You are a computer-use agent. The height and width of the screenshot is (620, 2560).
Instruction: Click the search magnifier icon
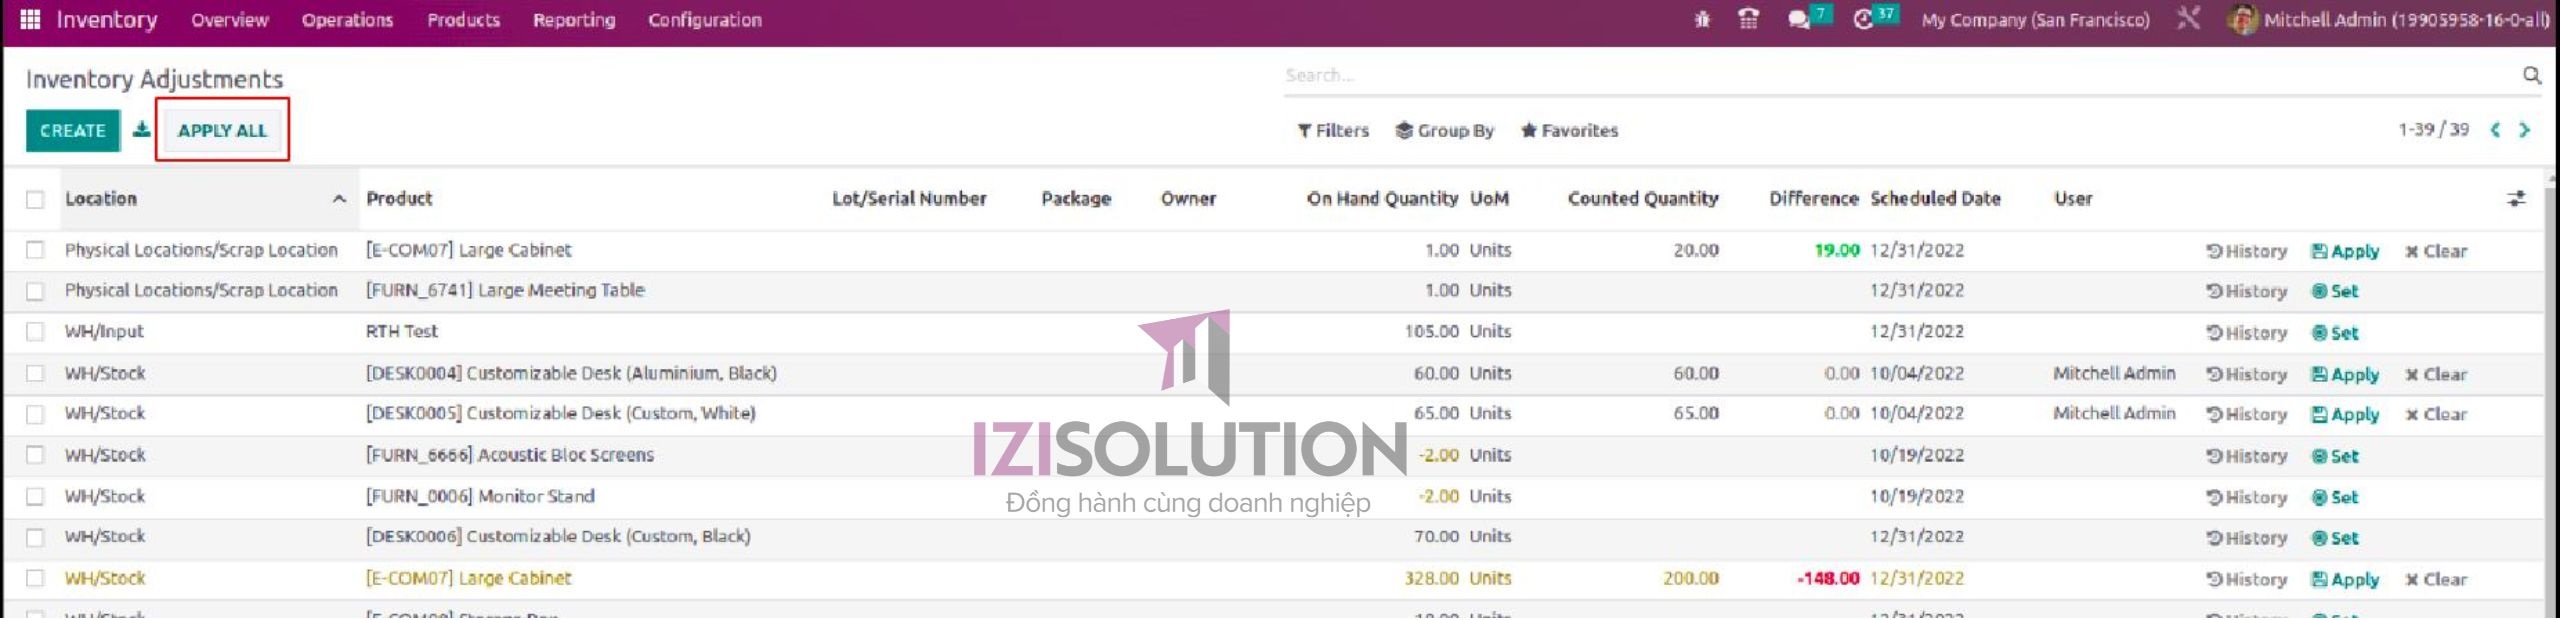(x=2532, y=75)
